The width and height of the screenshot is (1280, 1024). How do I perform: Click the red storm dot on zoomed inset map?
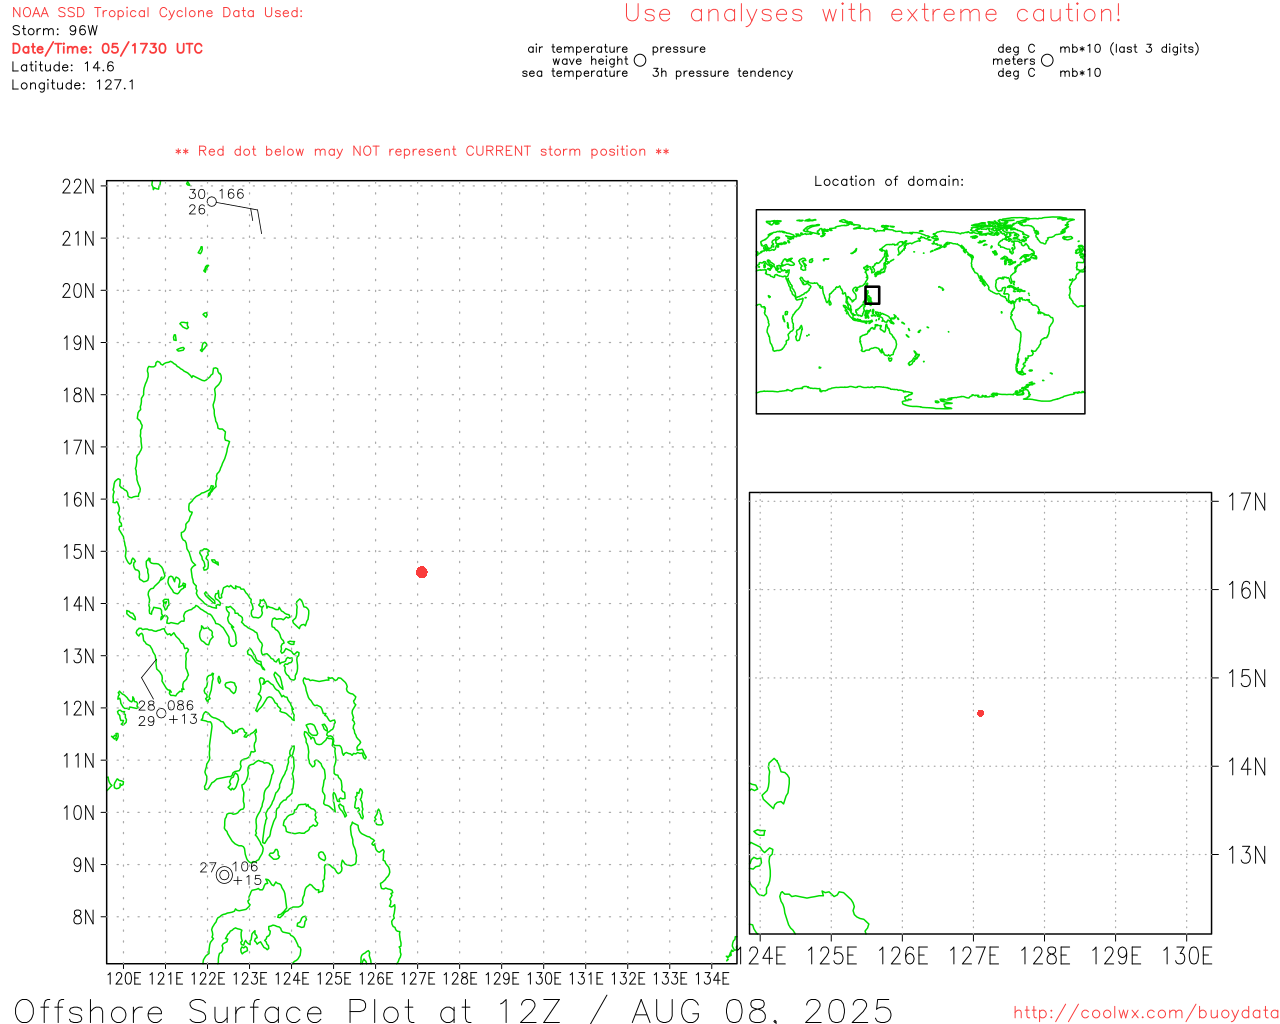(981, 713)
